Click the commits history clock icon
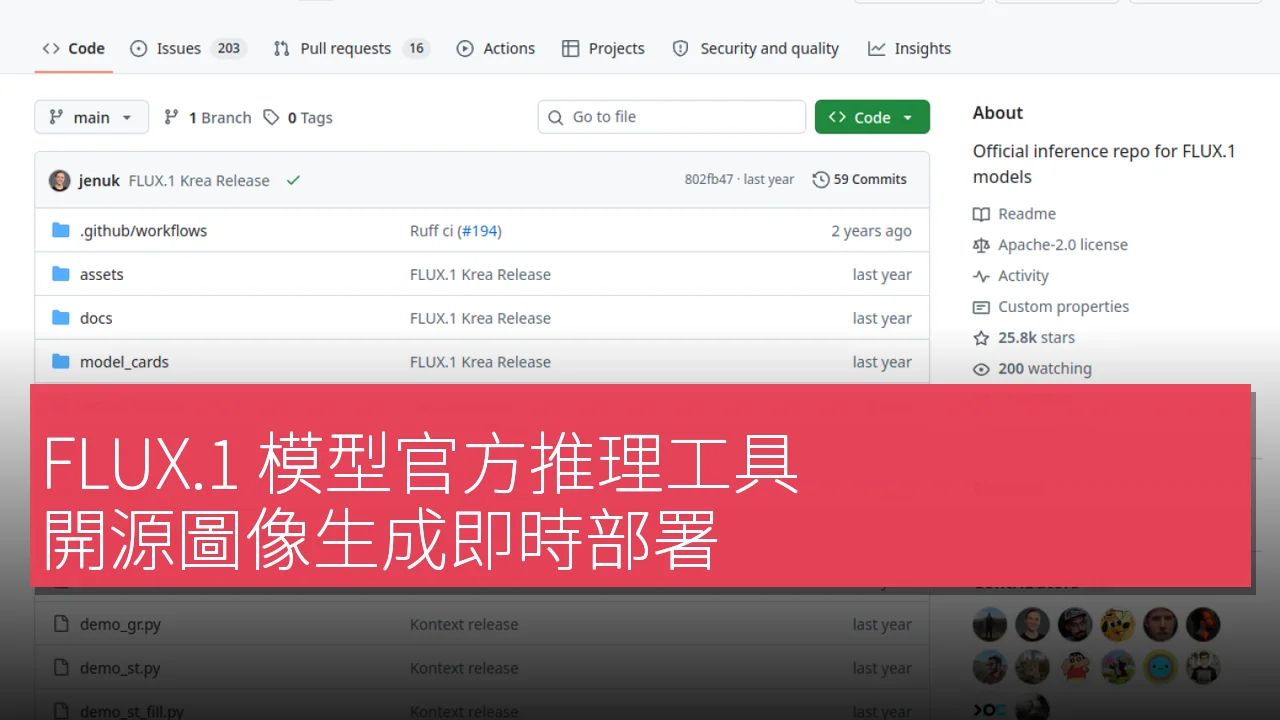 821,180
